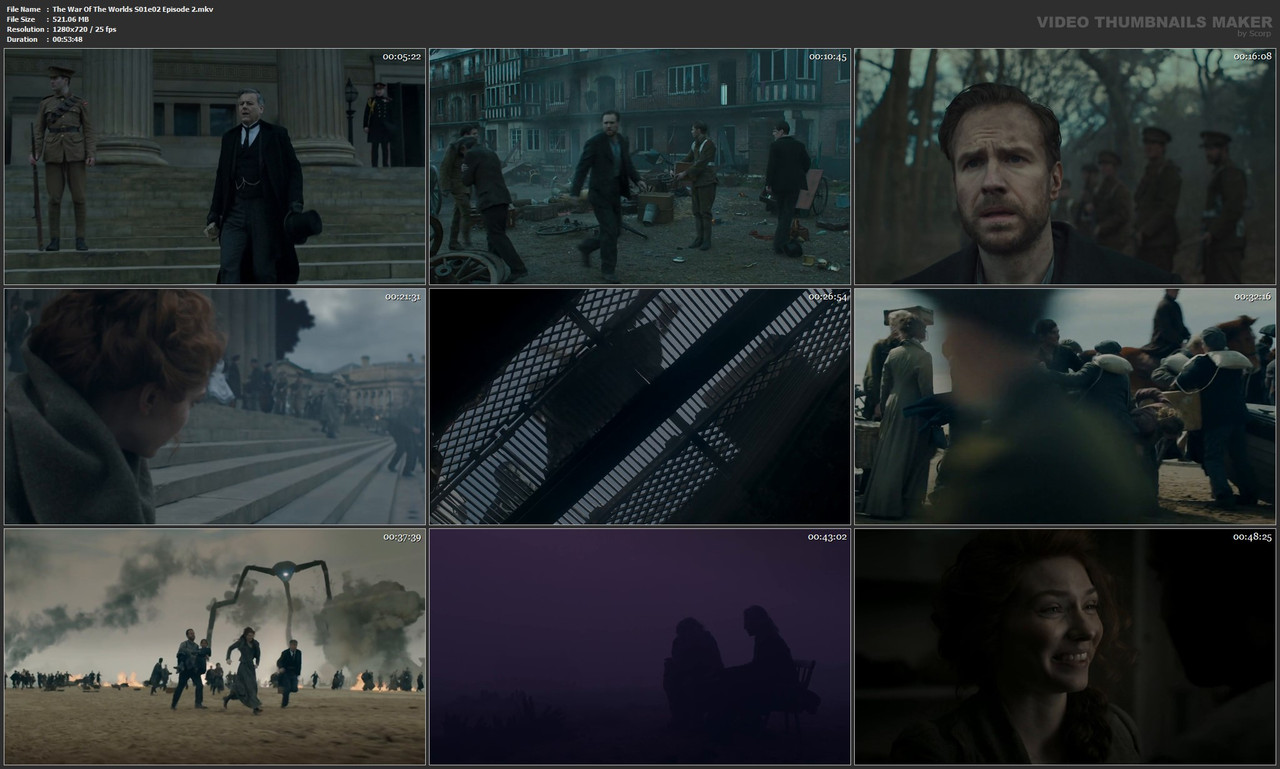Select the thumbnail timestamped 00:26:54
Screen dimensions: 1280x769
[x=640, y=407]
